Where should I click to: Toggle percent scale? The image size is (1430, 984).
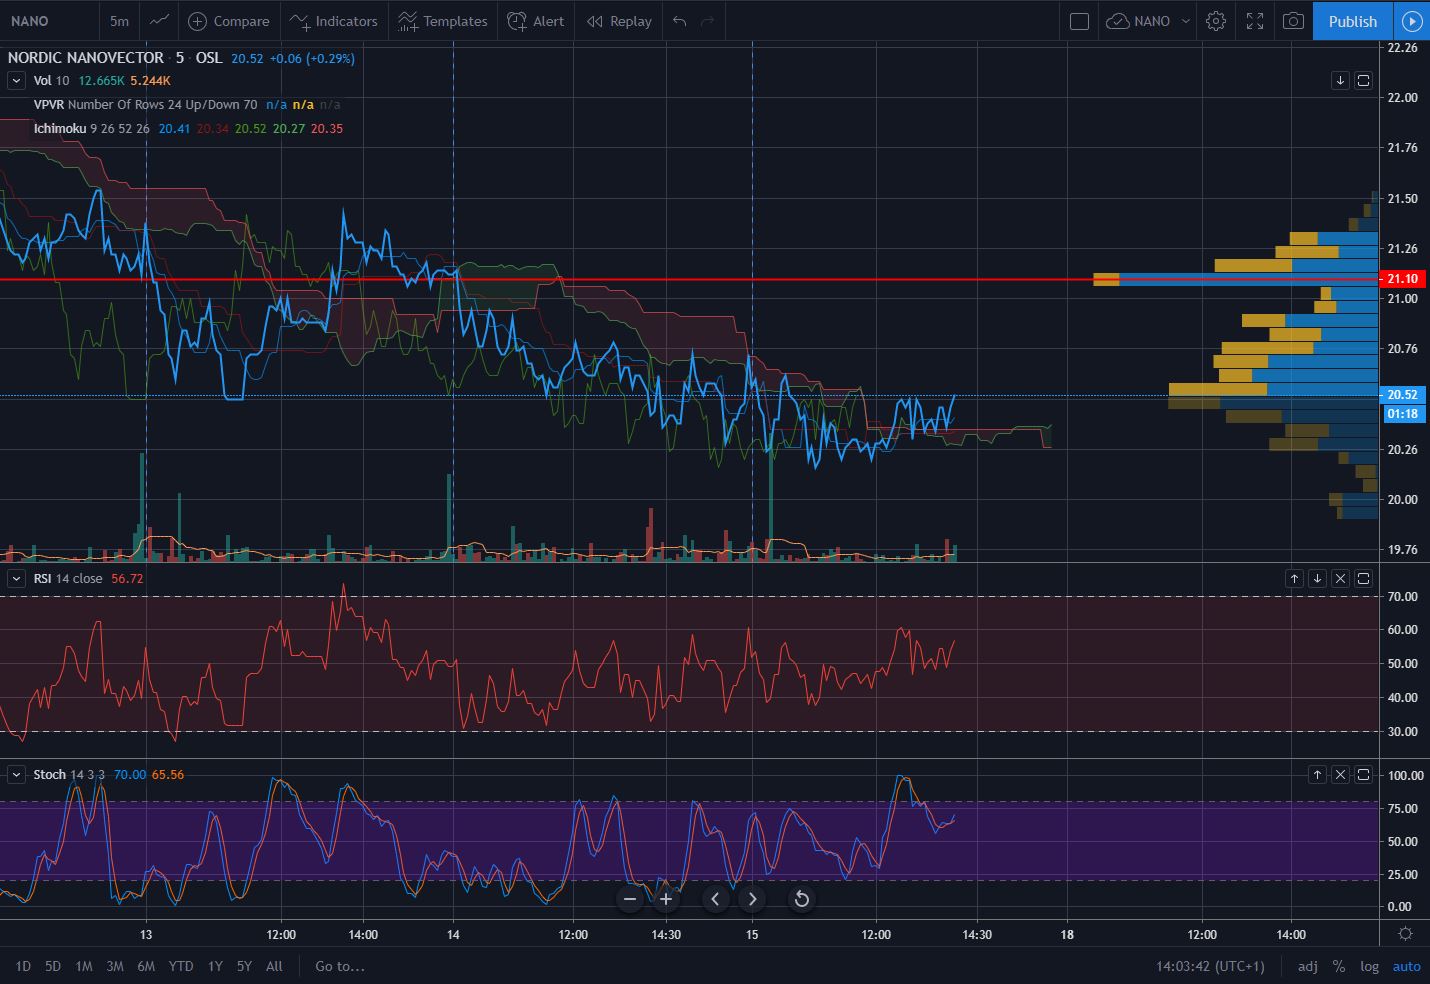click(1338, 966)
